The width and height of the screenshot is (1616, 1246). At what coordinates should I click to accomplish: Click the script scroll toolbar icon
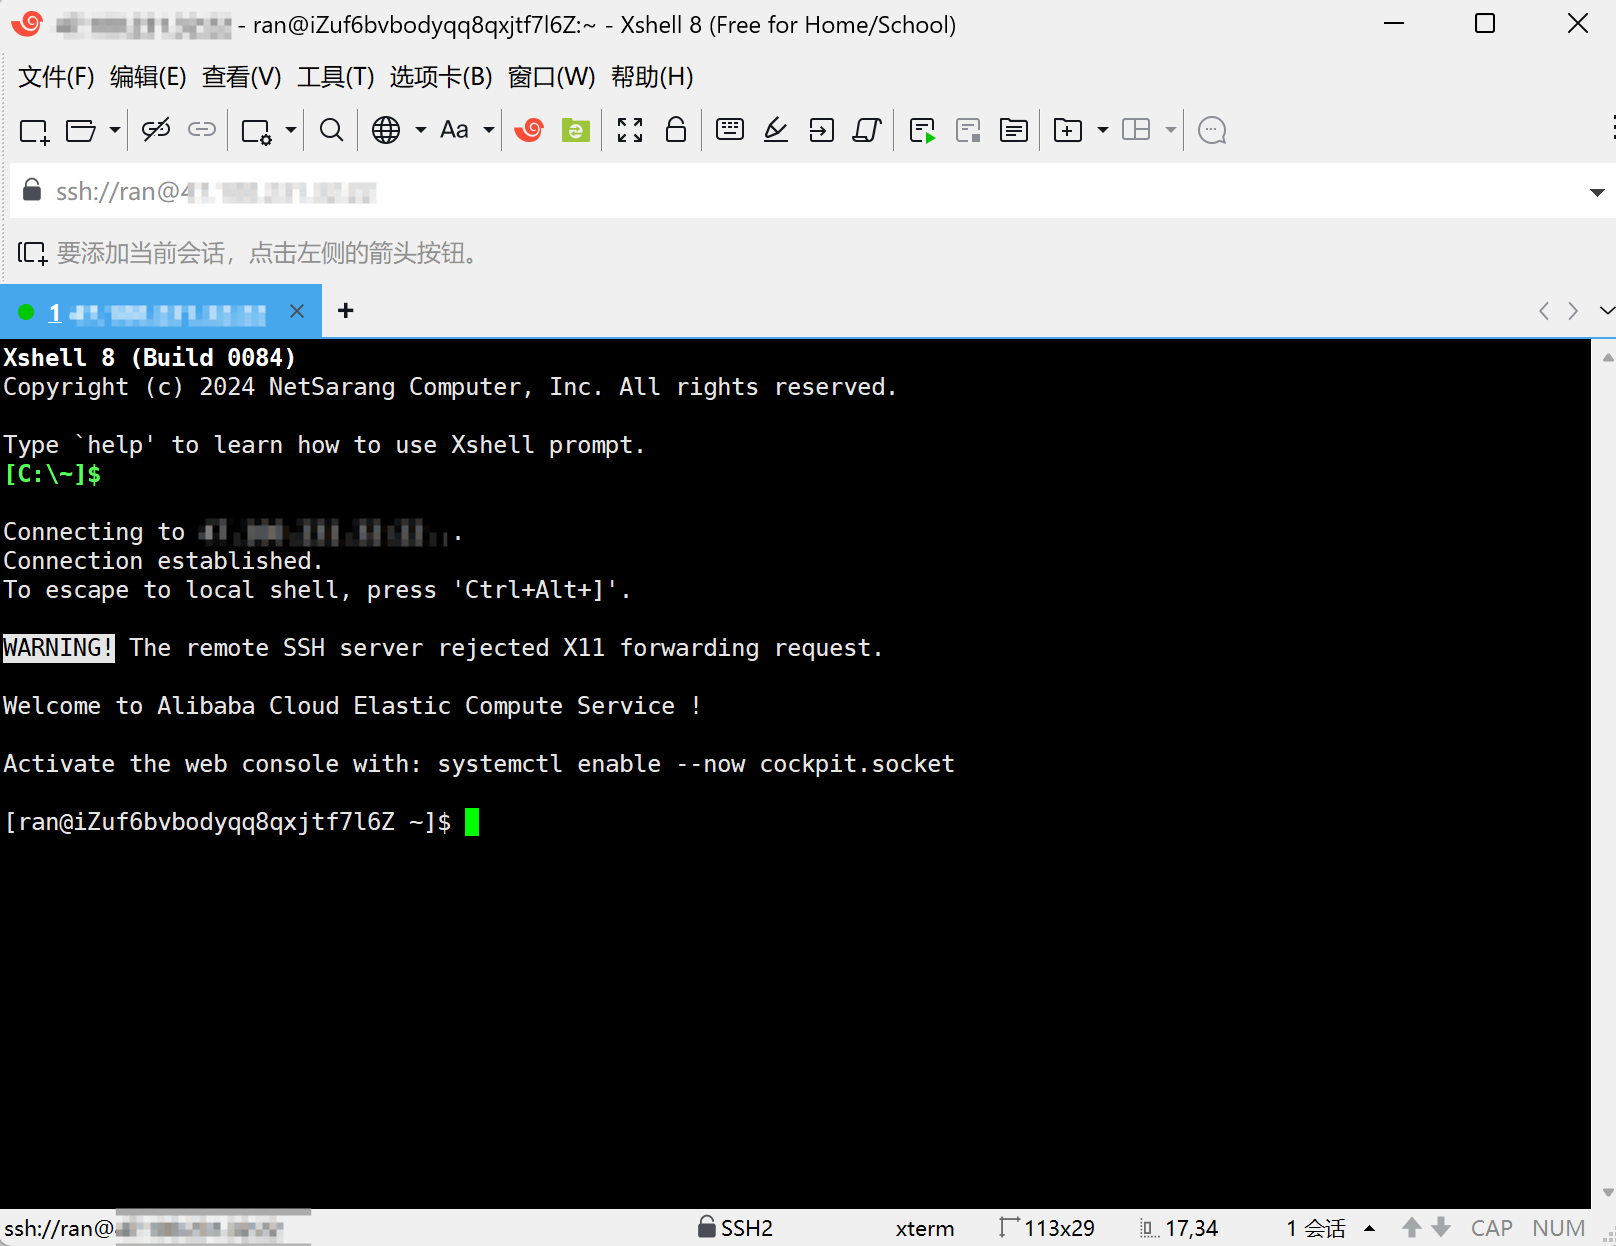867,130
